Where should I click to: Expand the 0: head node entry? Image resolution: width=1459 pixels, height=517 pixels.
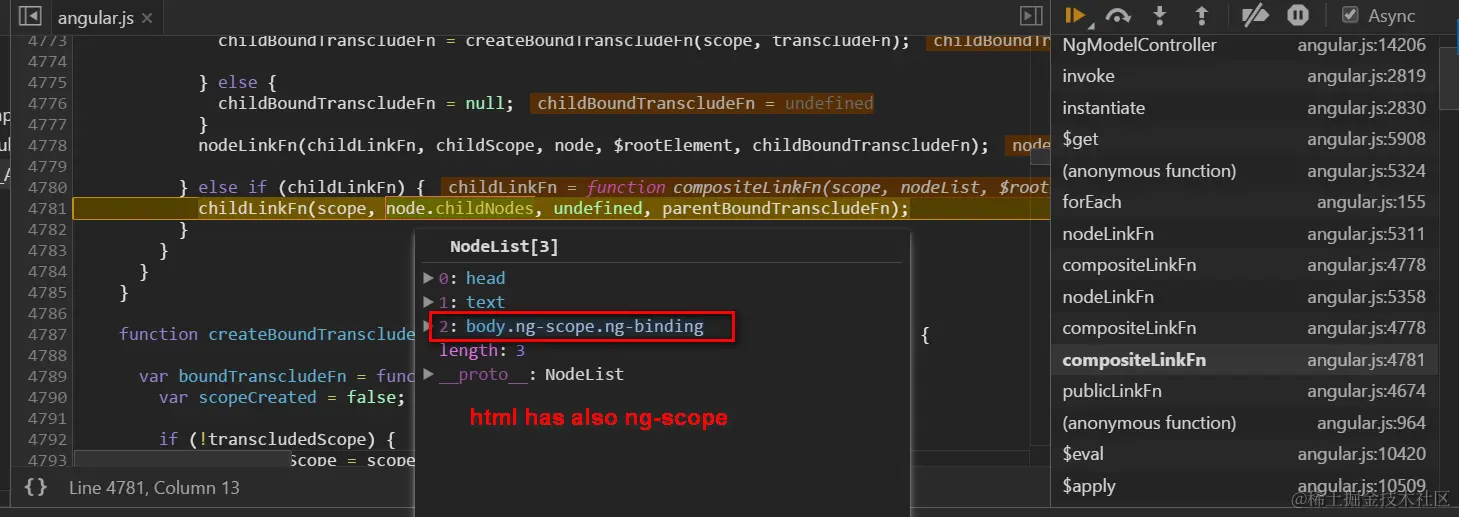pyautogui.click(x=428, y=278)
